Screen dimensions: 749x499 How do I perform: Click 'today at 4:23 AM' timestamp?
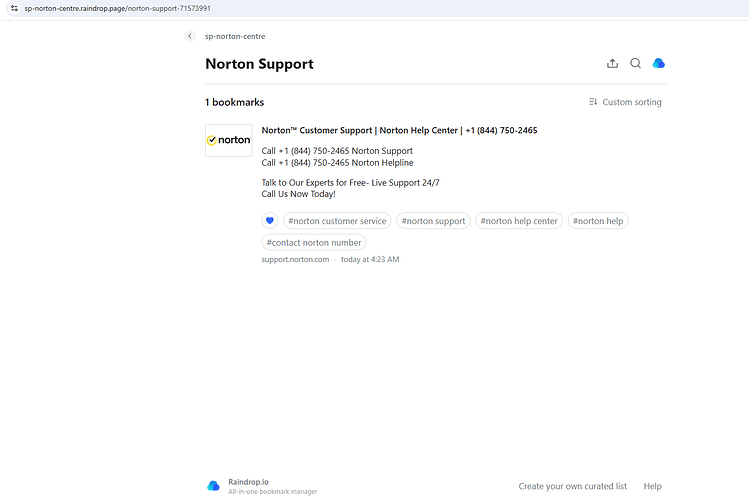(370, 259)
